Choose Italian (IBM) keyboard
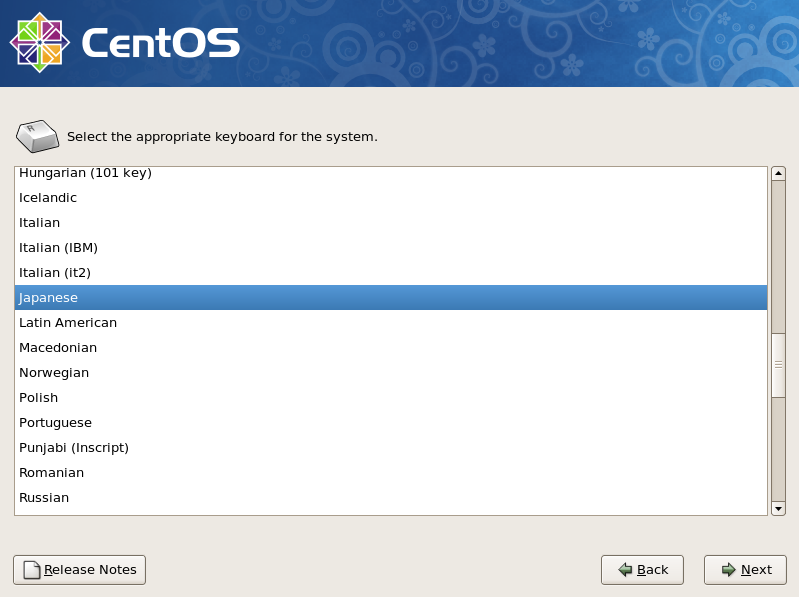Viewport: 799px width, 597px height. pos(391,248)
